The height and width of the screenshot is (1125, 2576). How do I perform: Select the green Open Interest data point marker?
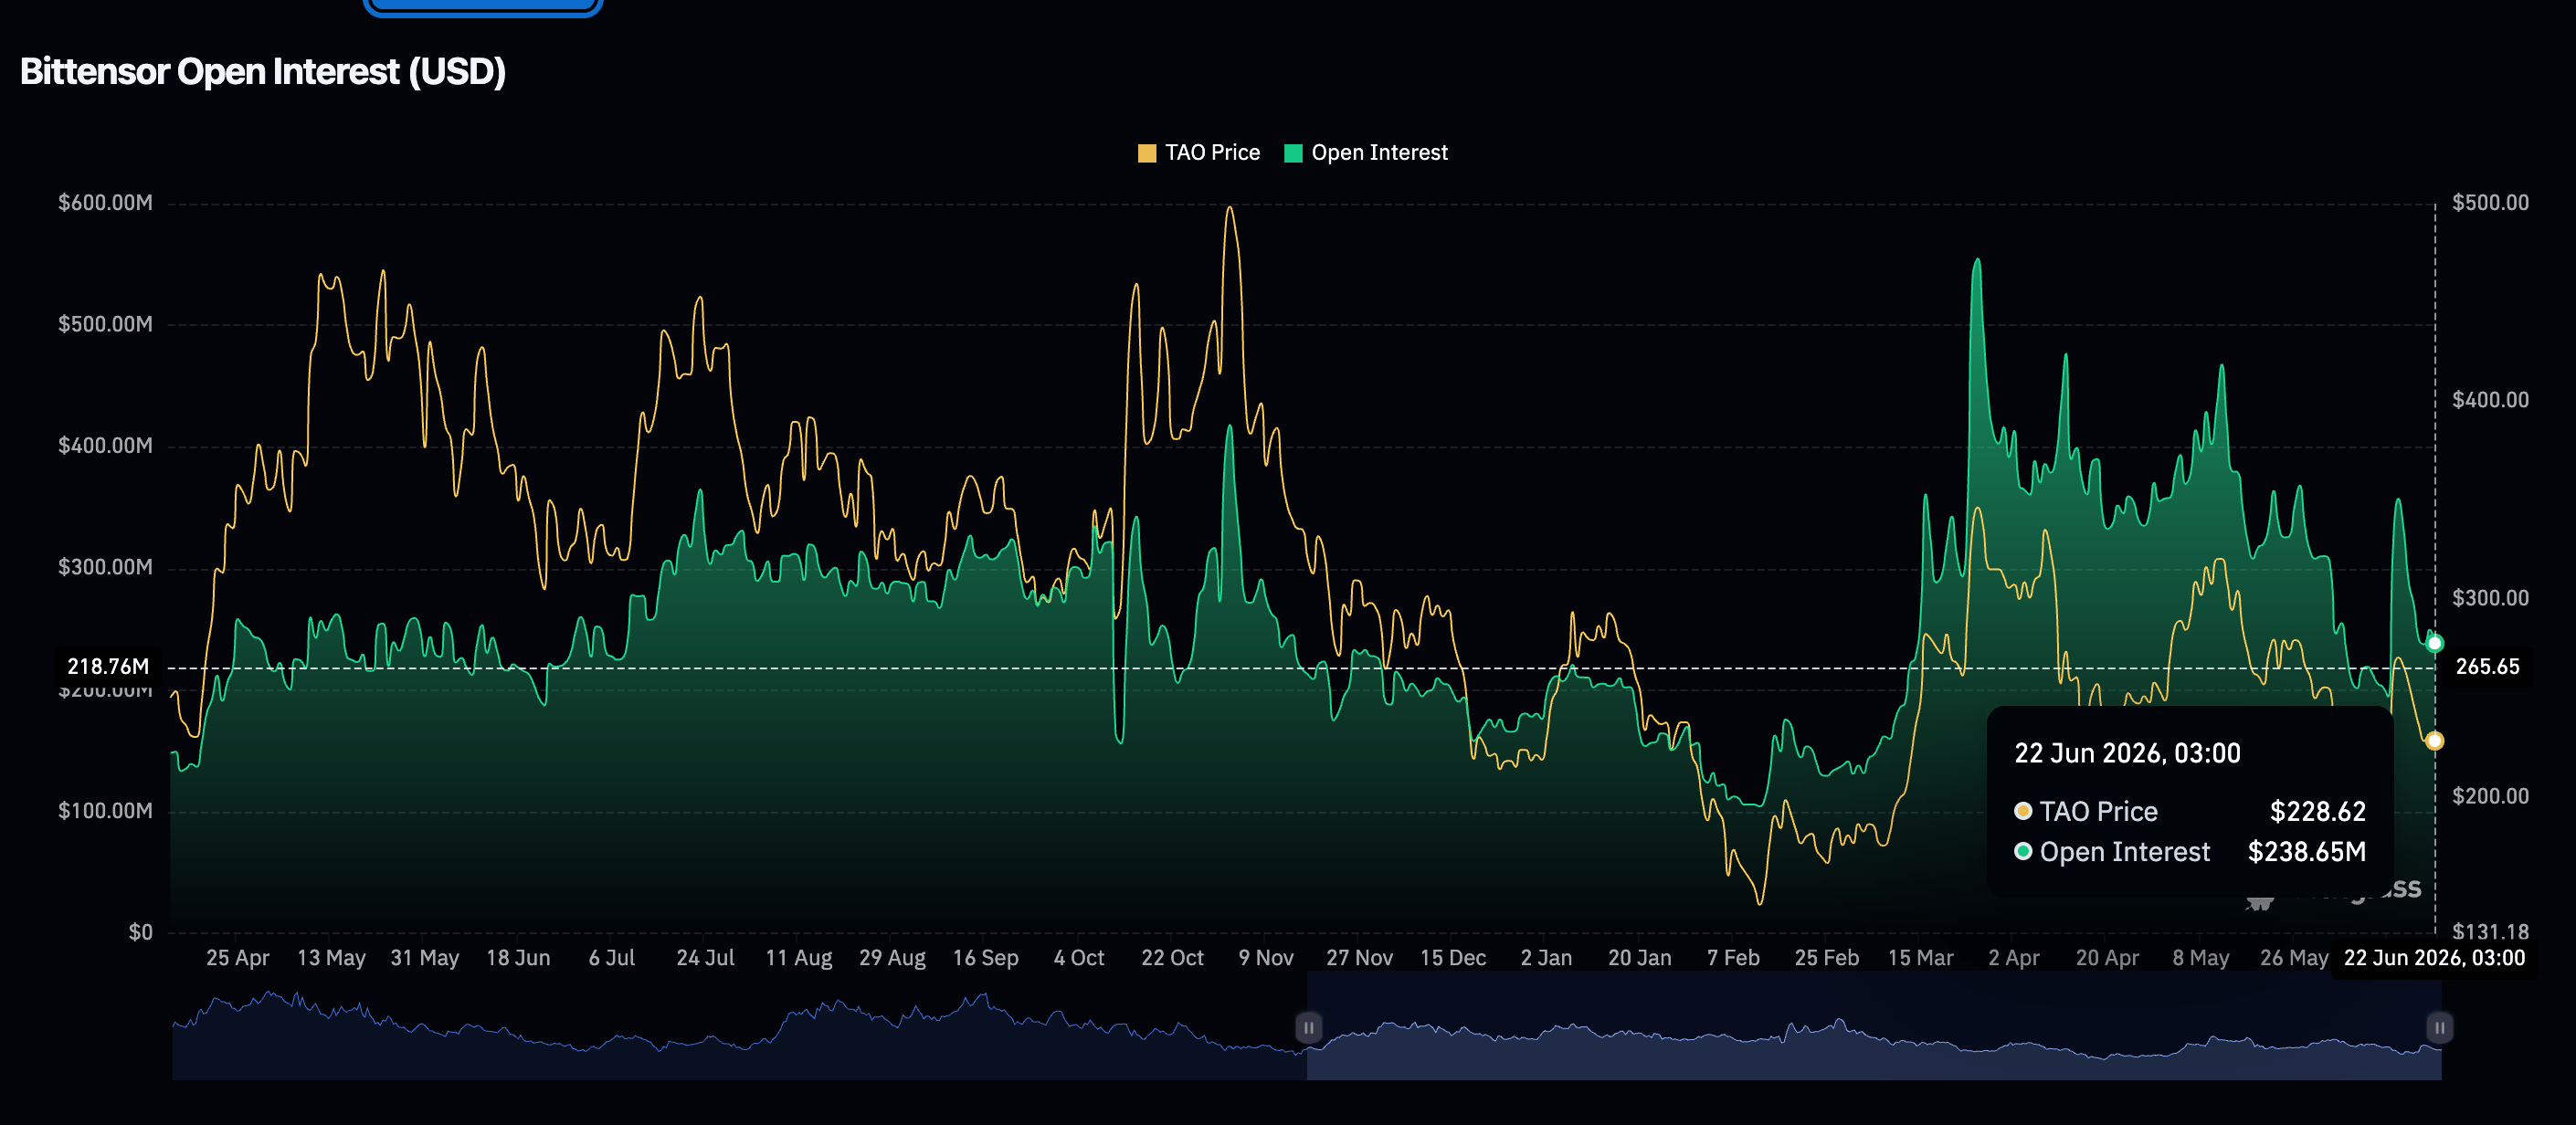pos(2435,643)
